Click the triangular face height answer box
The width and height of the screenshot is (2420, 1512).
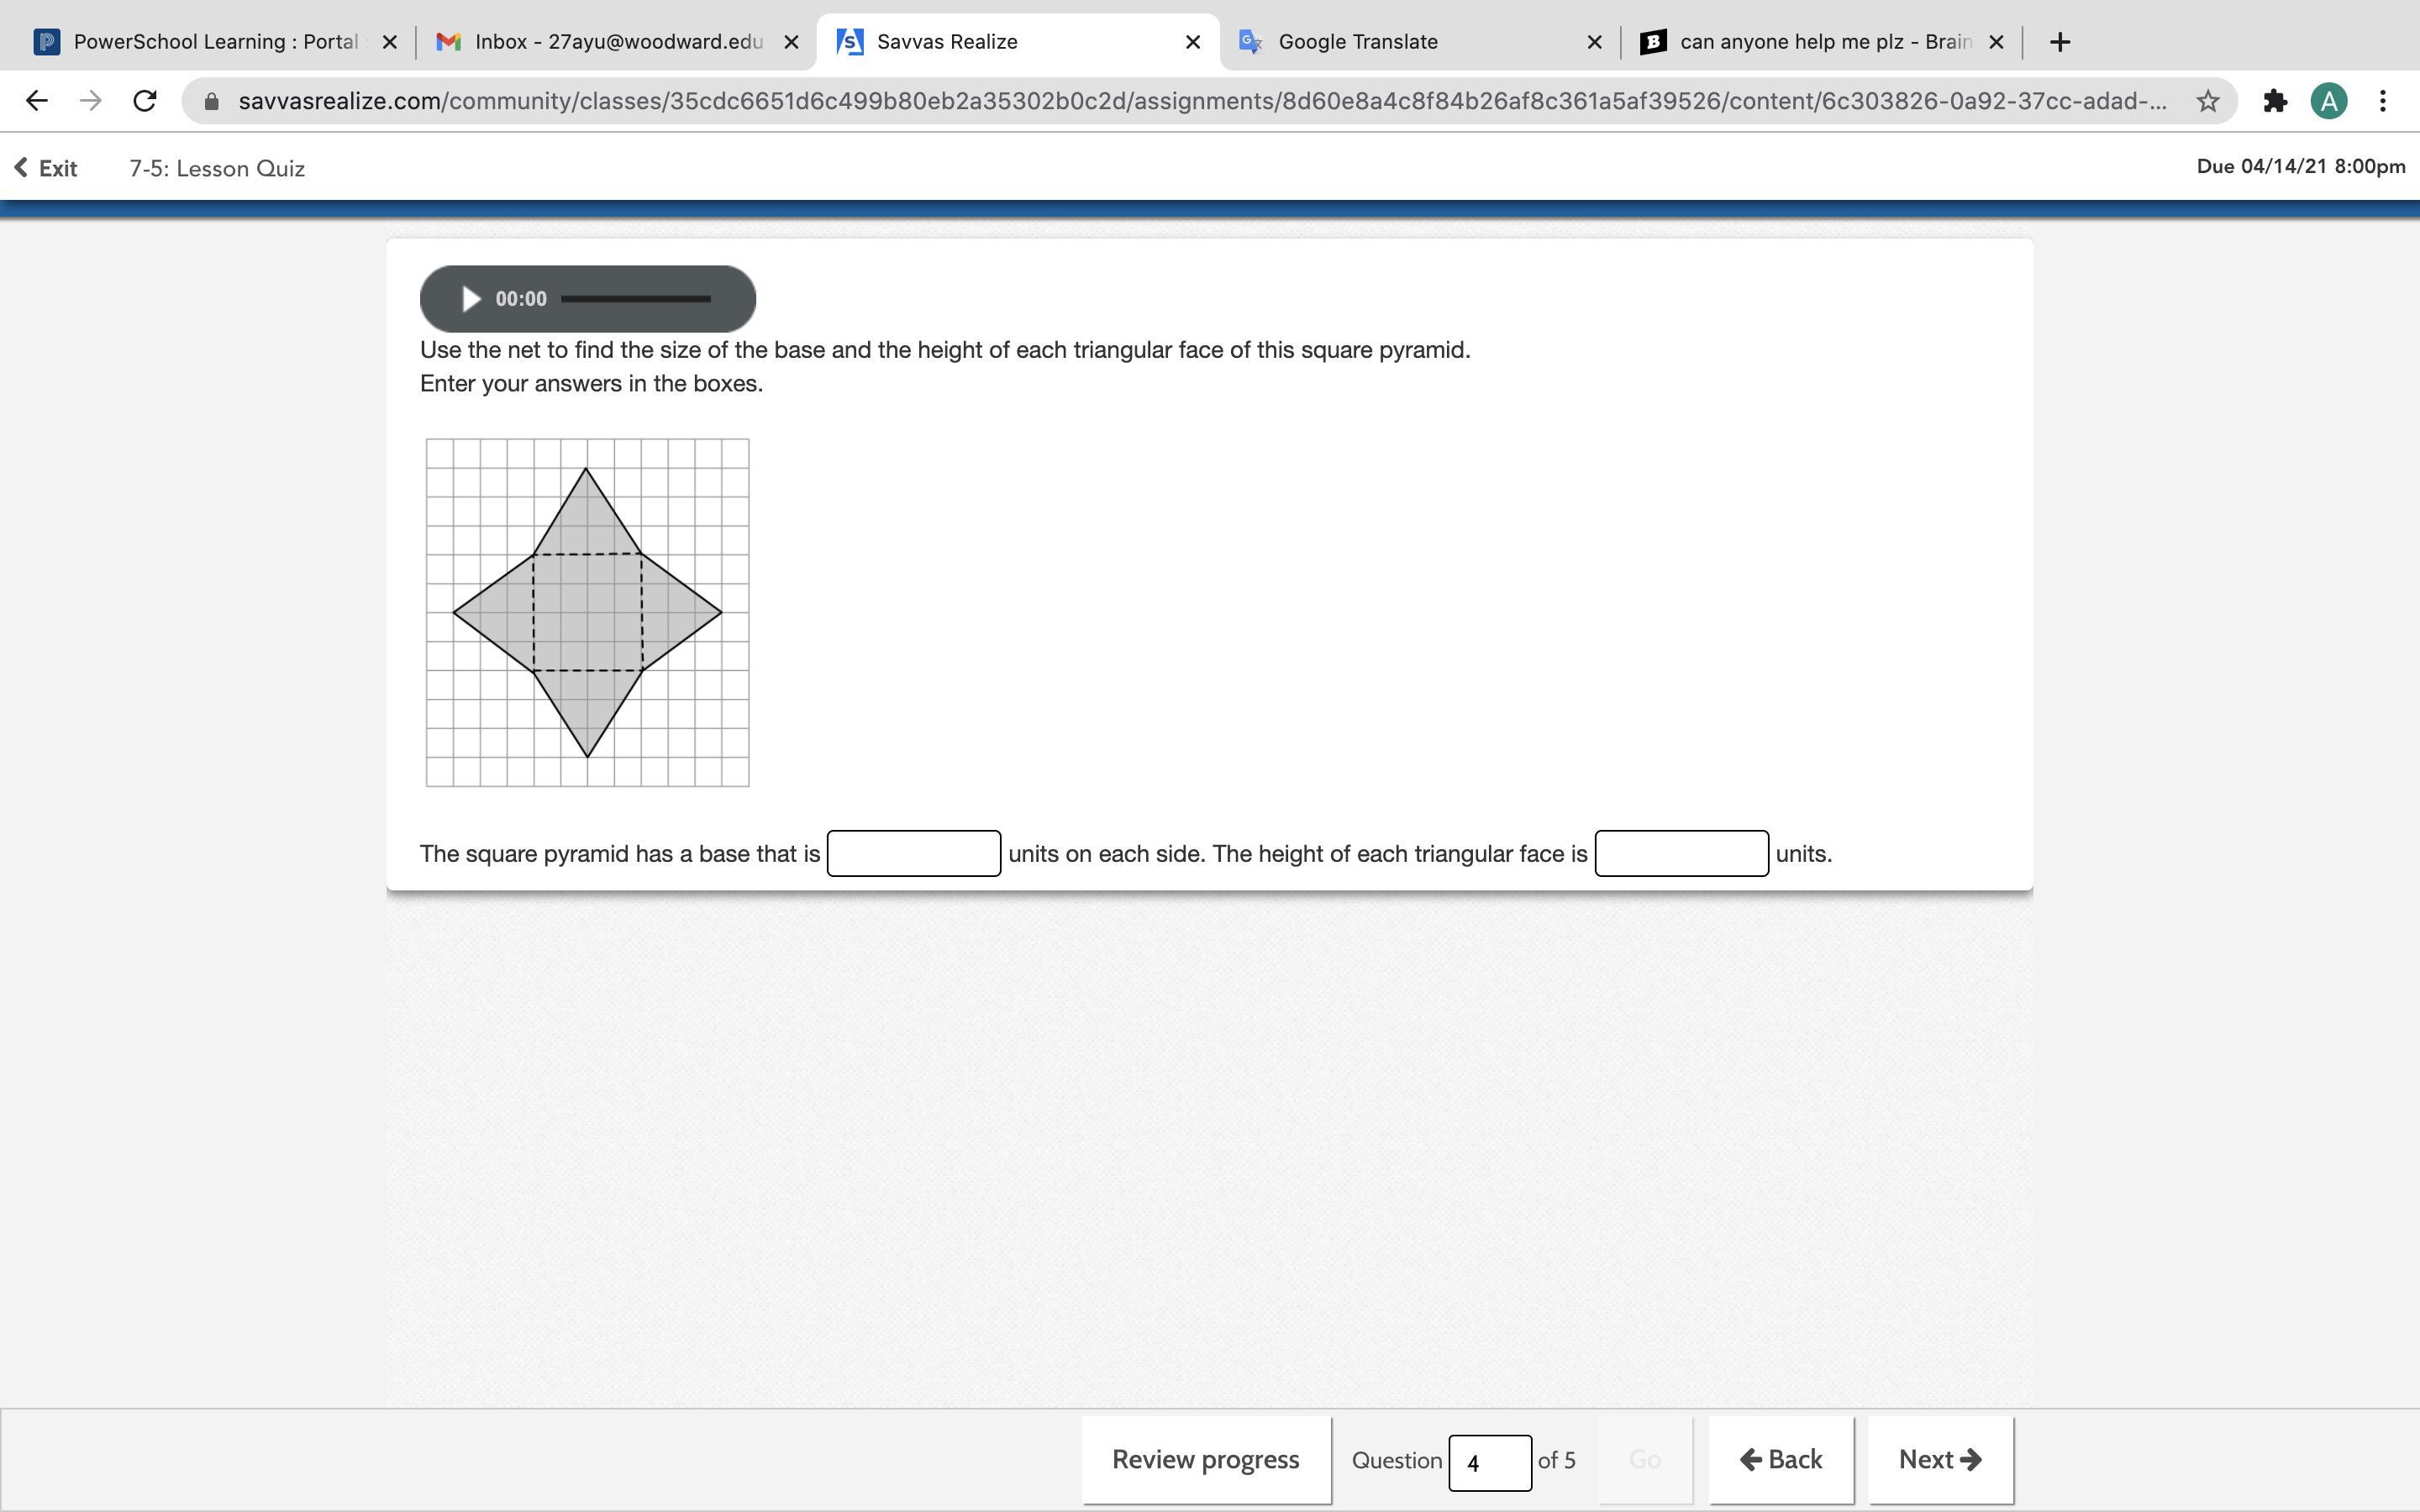click(x=1681, y=853)
